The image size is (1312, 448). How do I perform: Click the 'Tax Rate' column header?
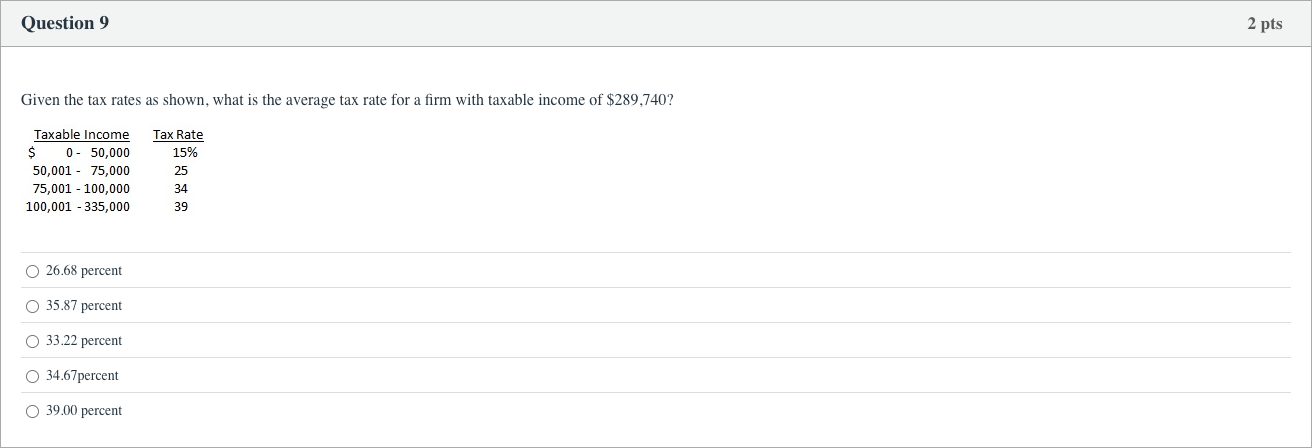[178, 135]
